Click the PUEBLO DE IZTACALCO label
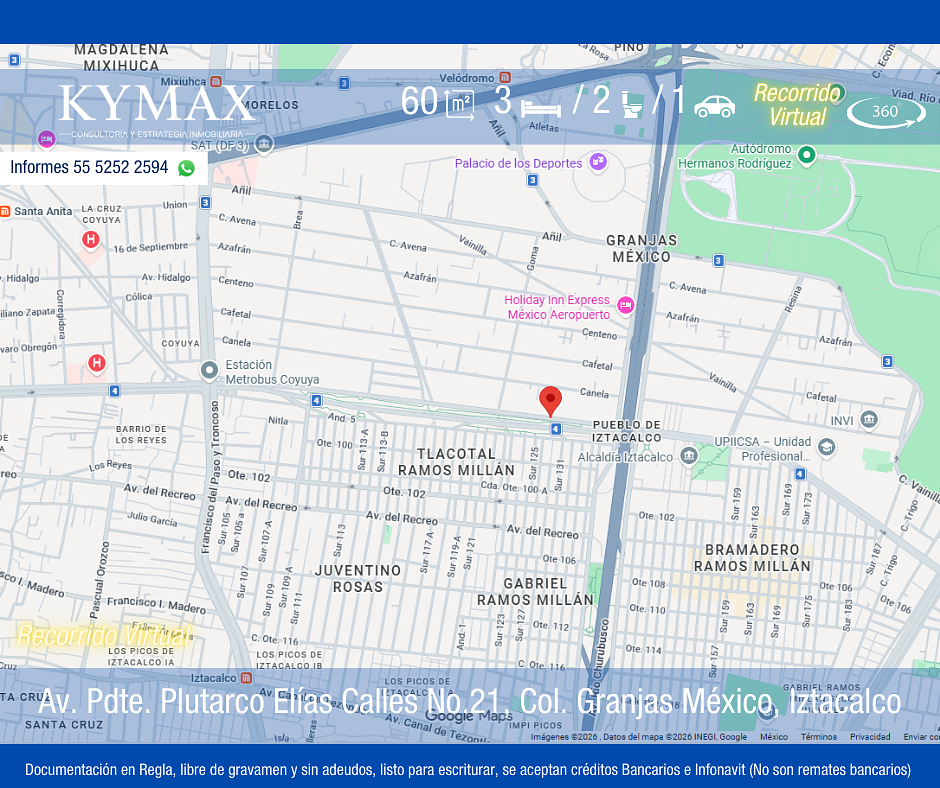Viewport: 940px width, 788px height. (626, 431)
